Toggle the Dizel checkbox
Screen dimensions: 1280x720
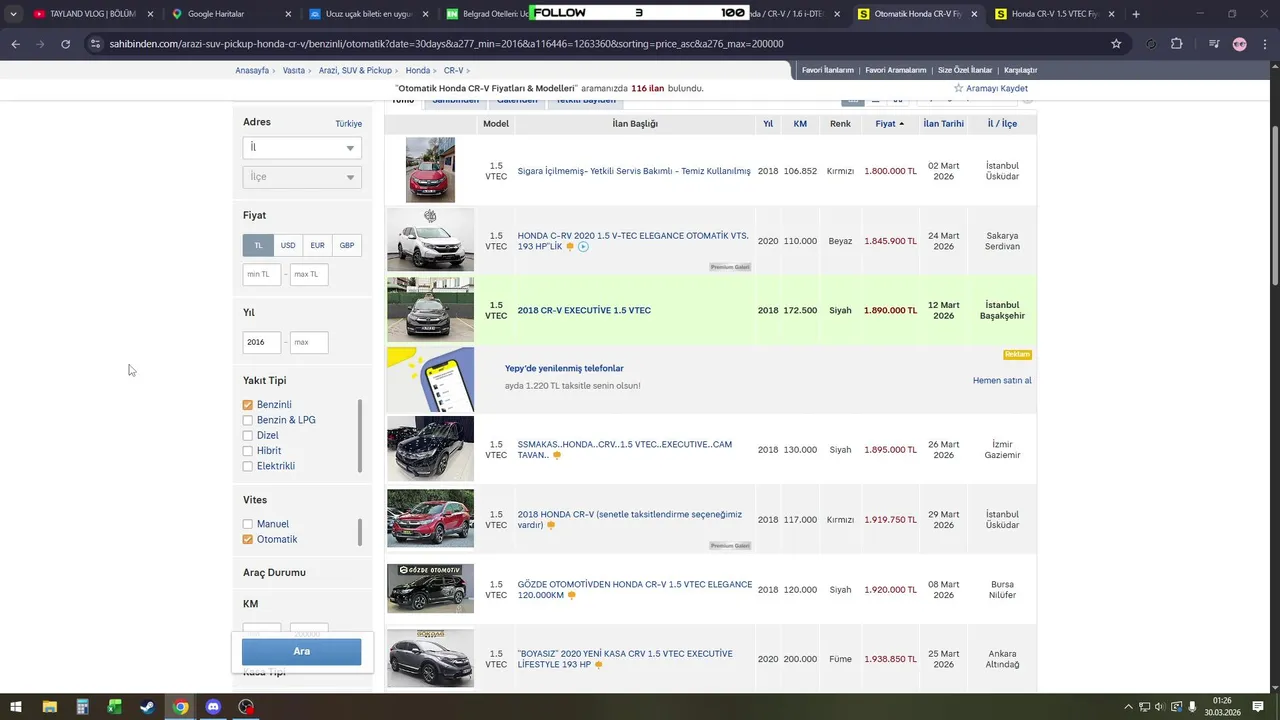(x=248, y=435)
